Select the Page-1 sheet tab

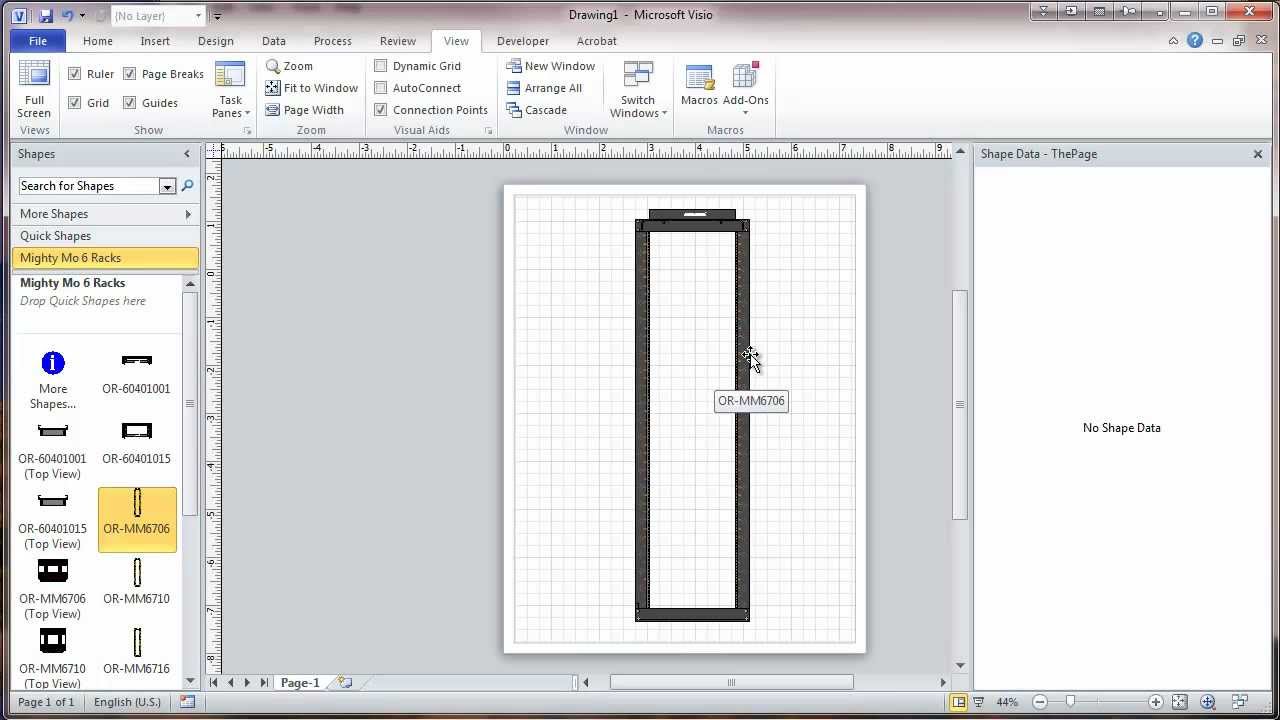[300, 683]
